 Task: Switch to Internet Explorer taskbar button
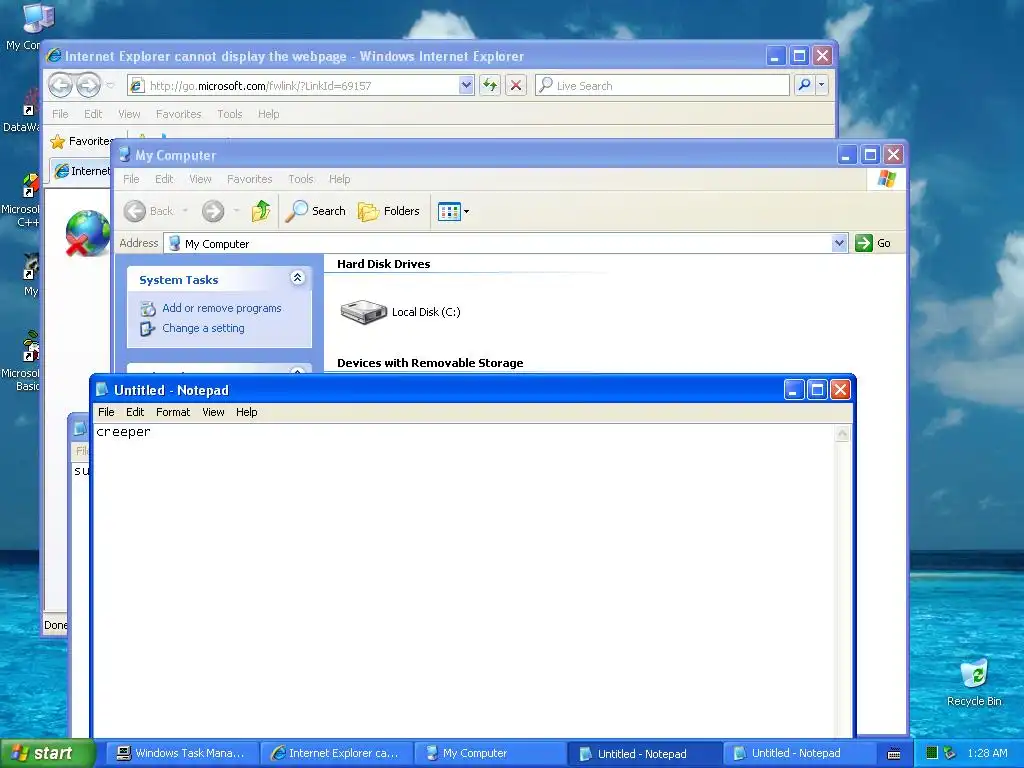coord(336,753)
